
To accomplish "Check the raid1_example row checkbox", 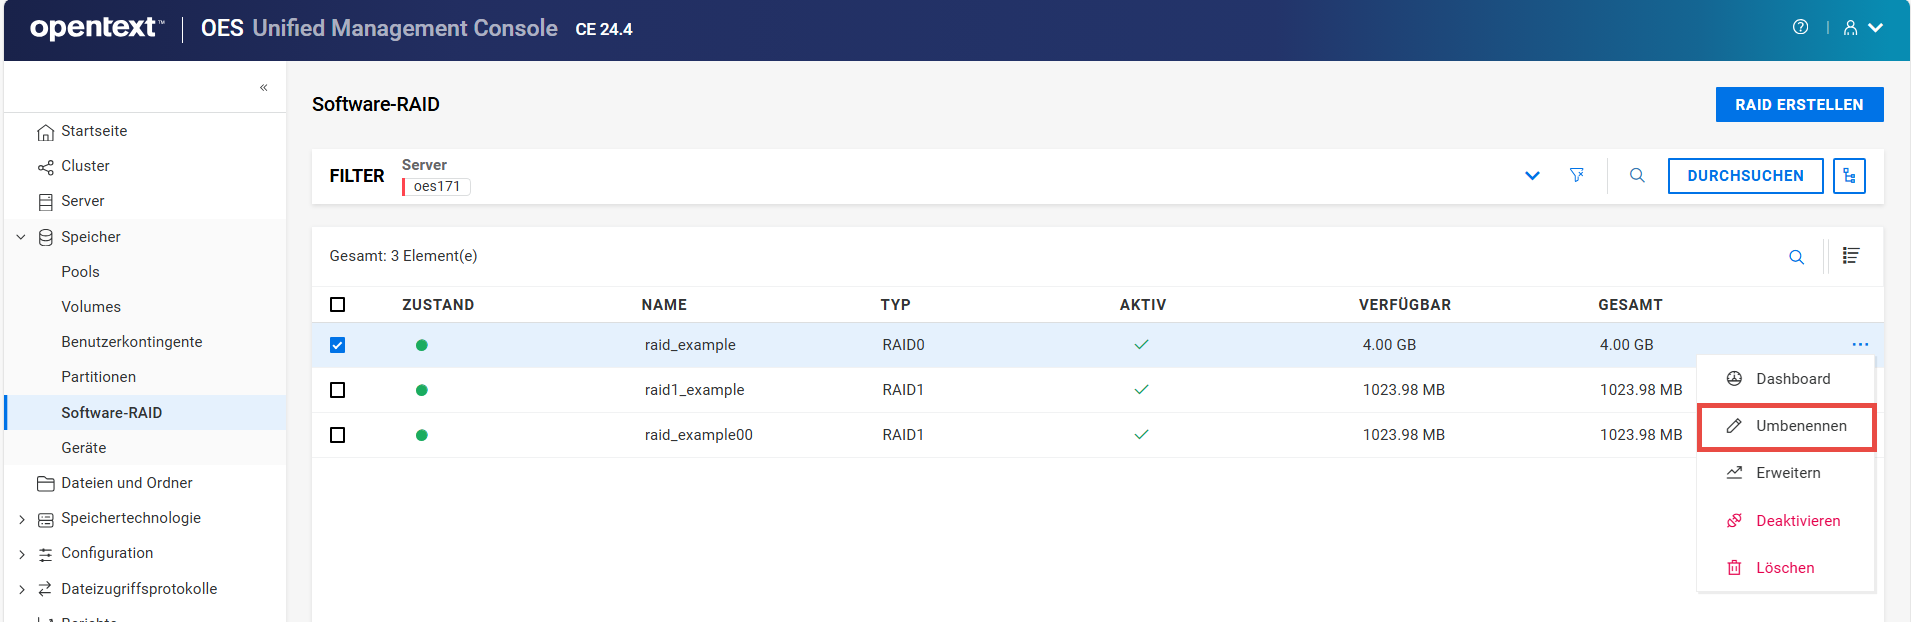I will point(338,390).
